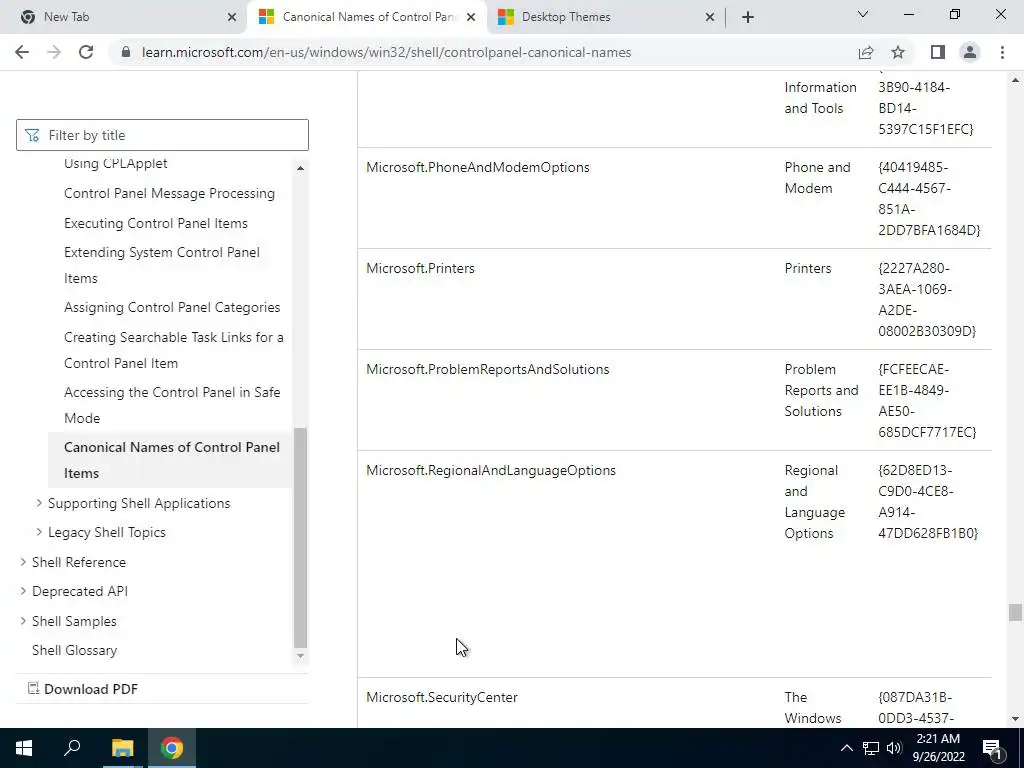Focus the Filter by title field
Viewport: 1024px width, 768px height.
[162, 135]
